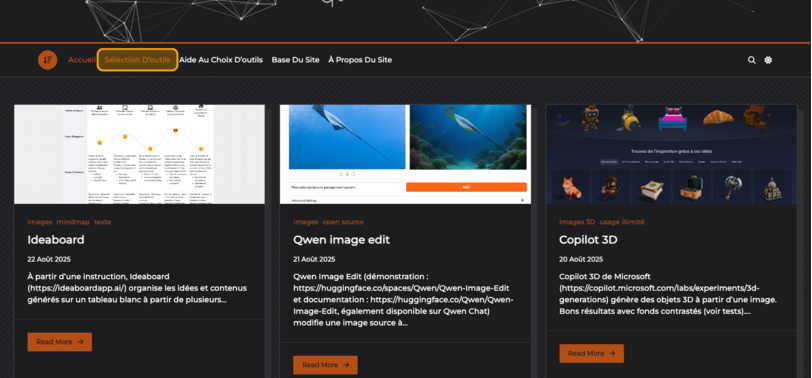Filter by the Images 3D tag

[577, 222]
